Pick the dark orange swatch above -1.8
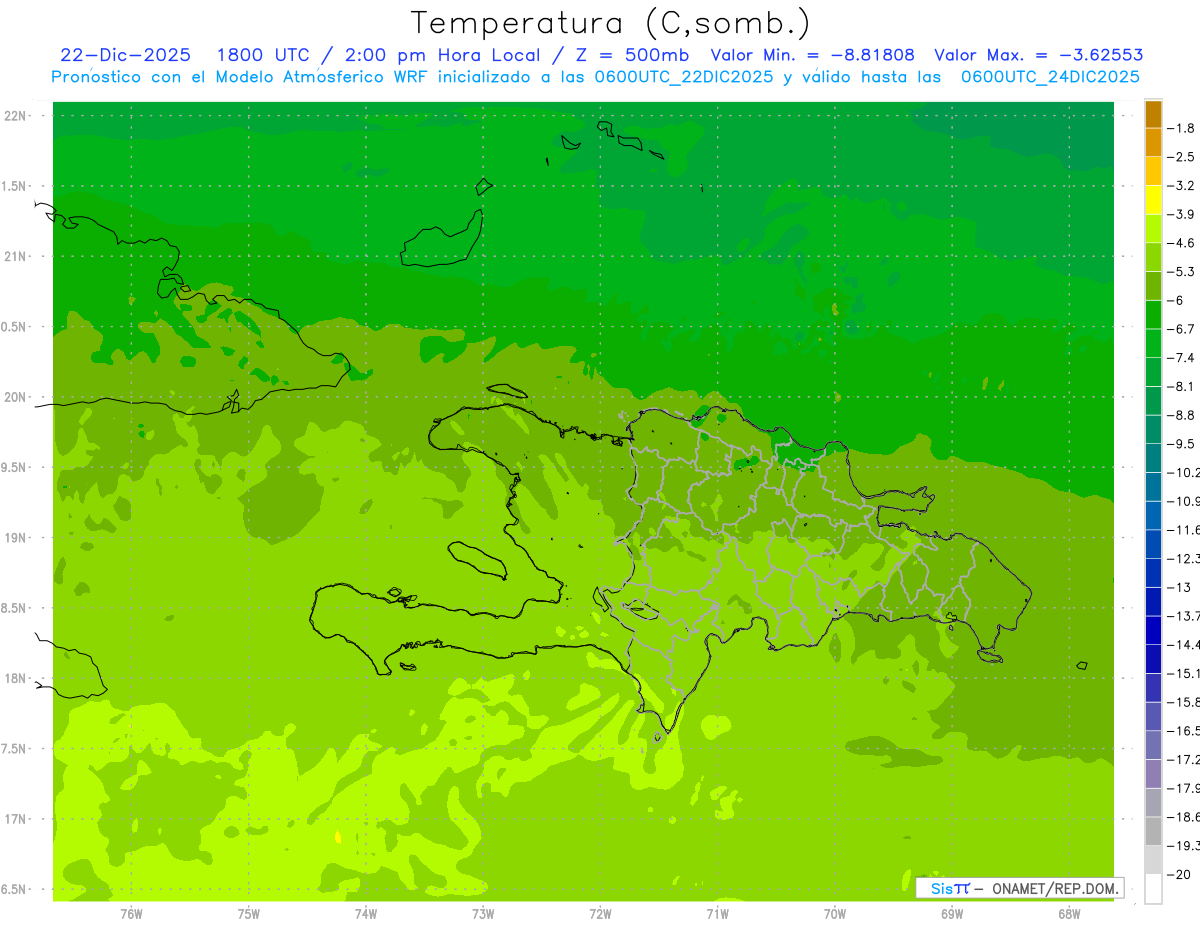1200x927 pixels. [1153, 114]
